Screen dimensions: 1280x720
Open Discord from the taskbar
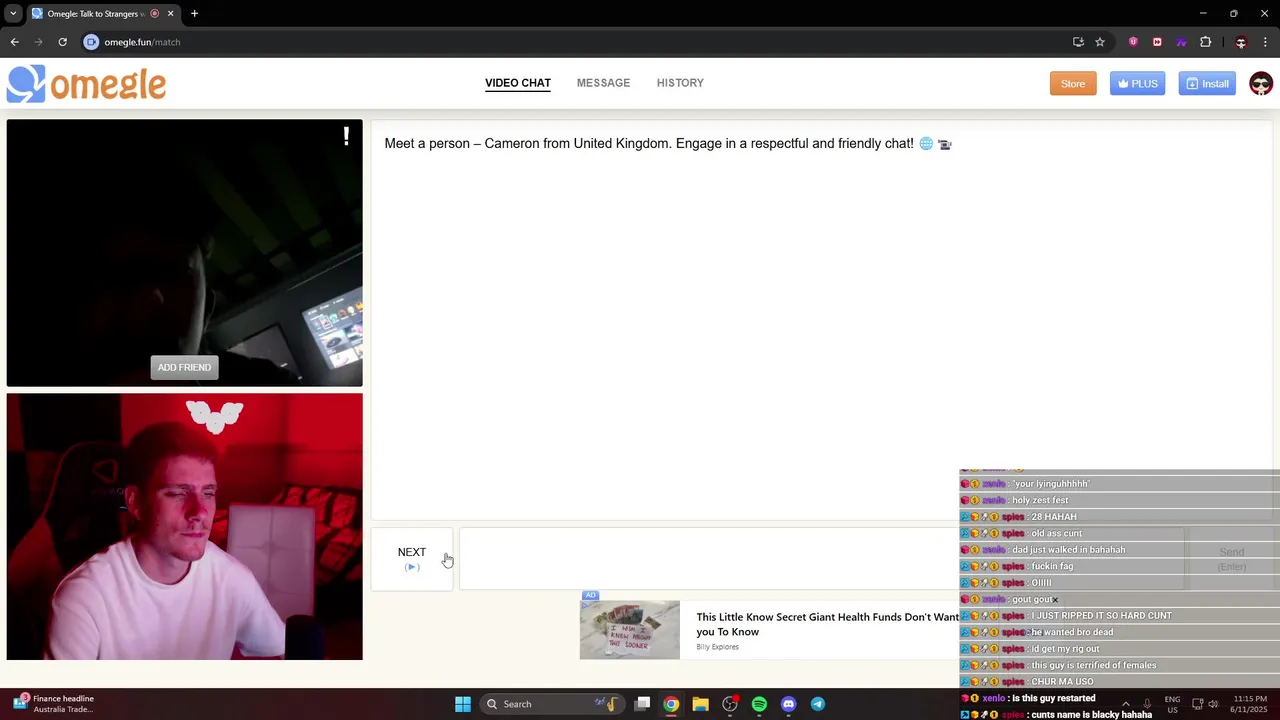pos(788,704)
